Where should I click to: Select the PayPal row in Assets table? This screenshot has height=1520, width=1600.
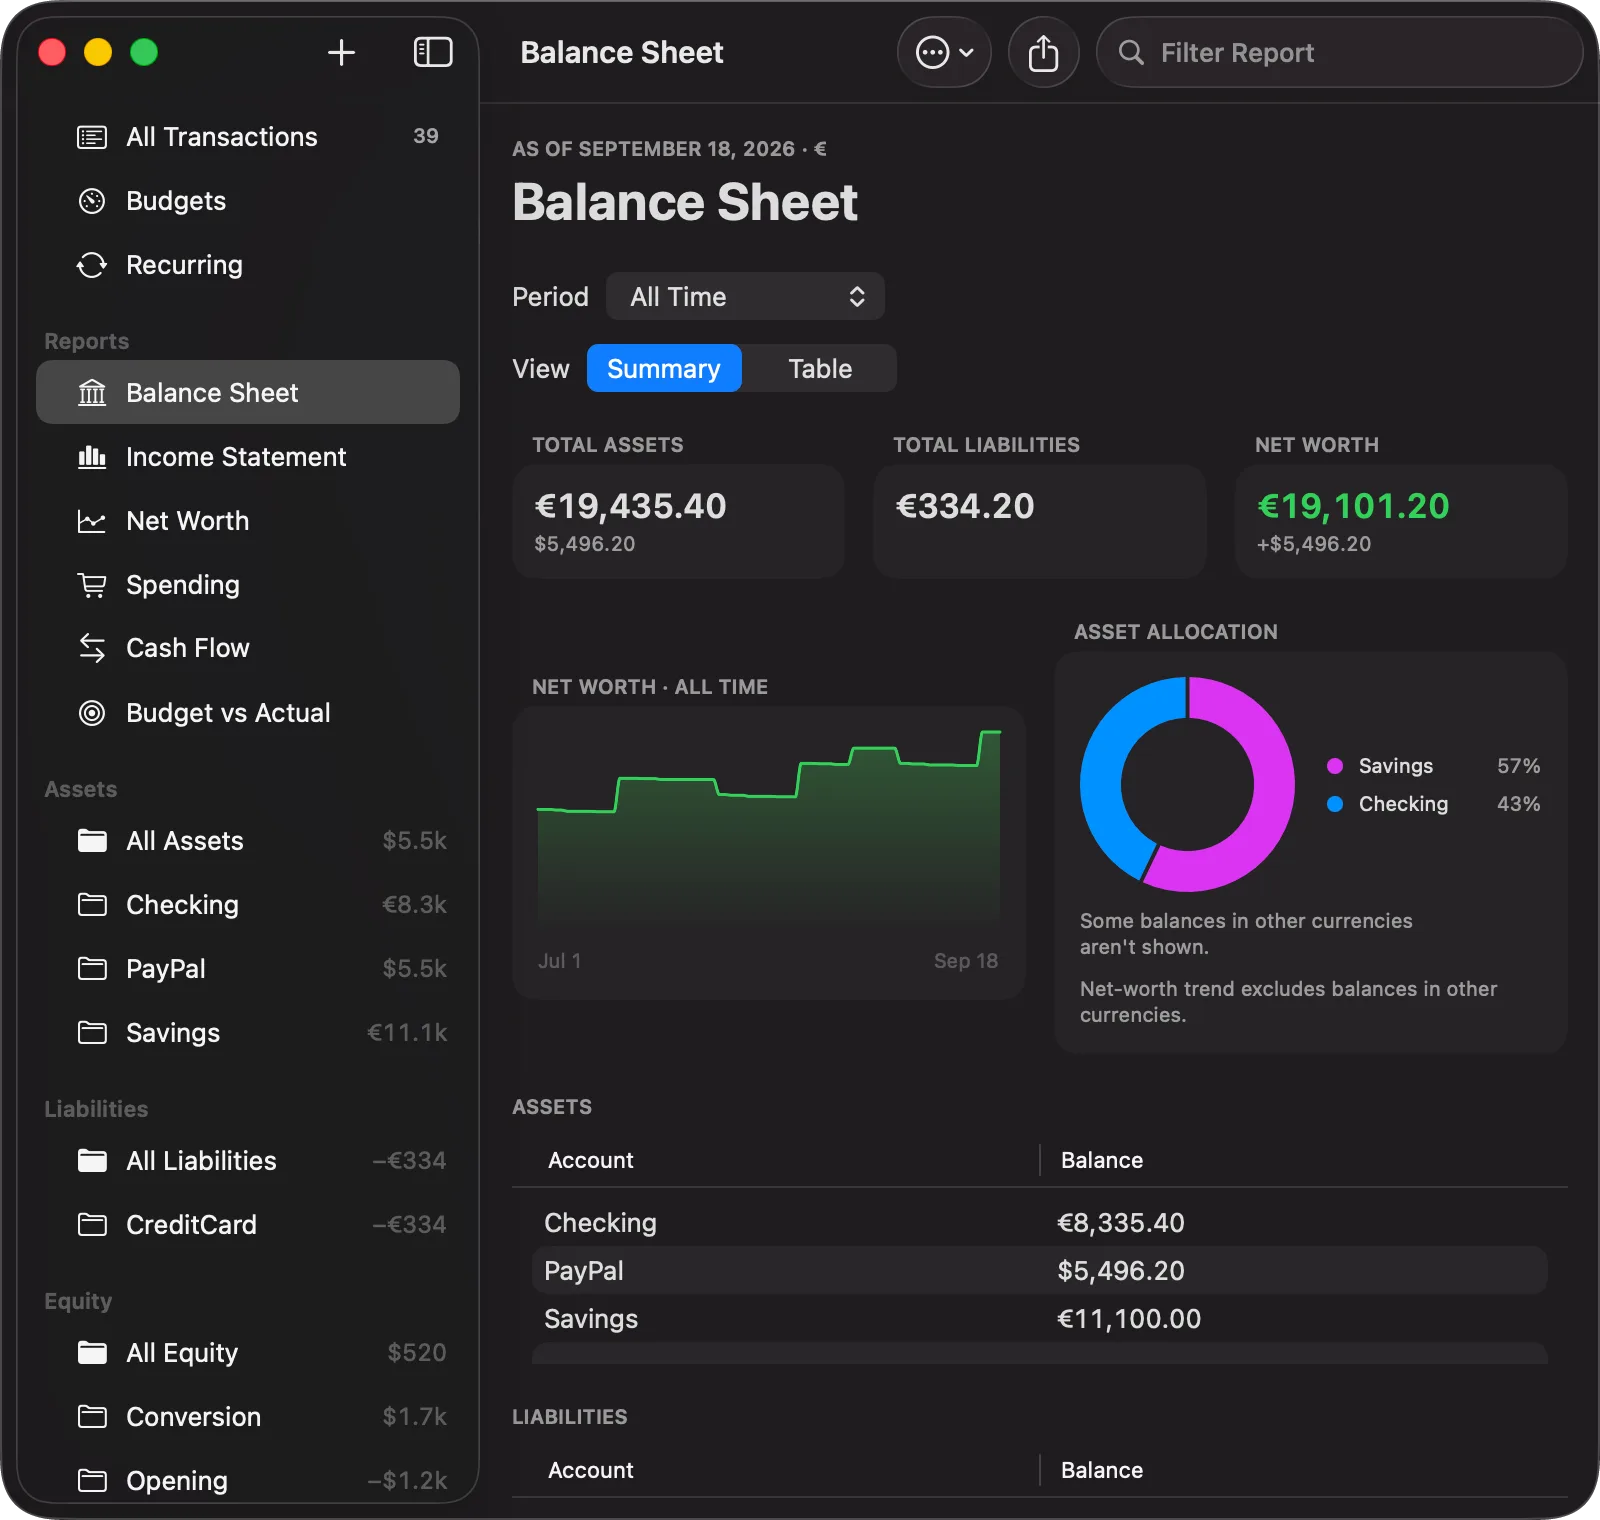pyautogui.click(x=1040, y=1271)
